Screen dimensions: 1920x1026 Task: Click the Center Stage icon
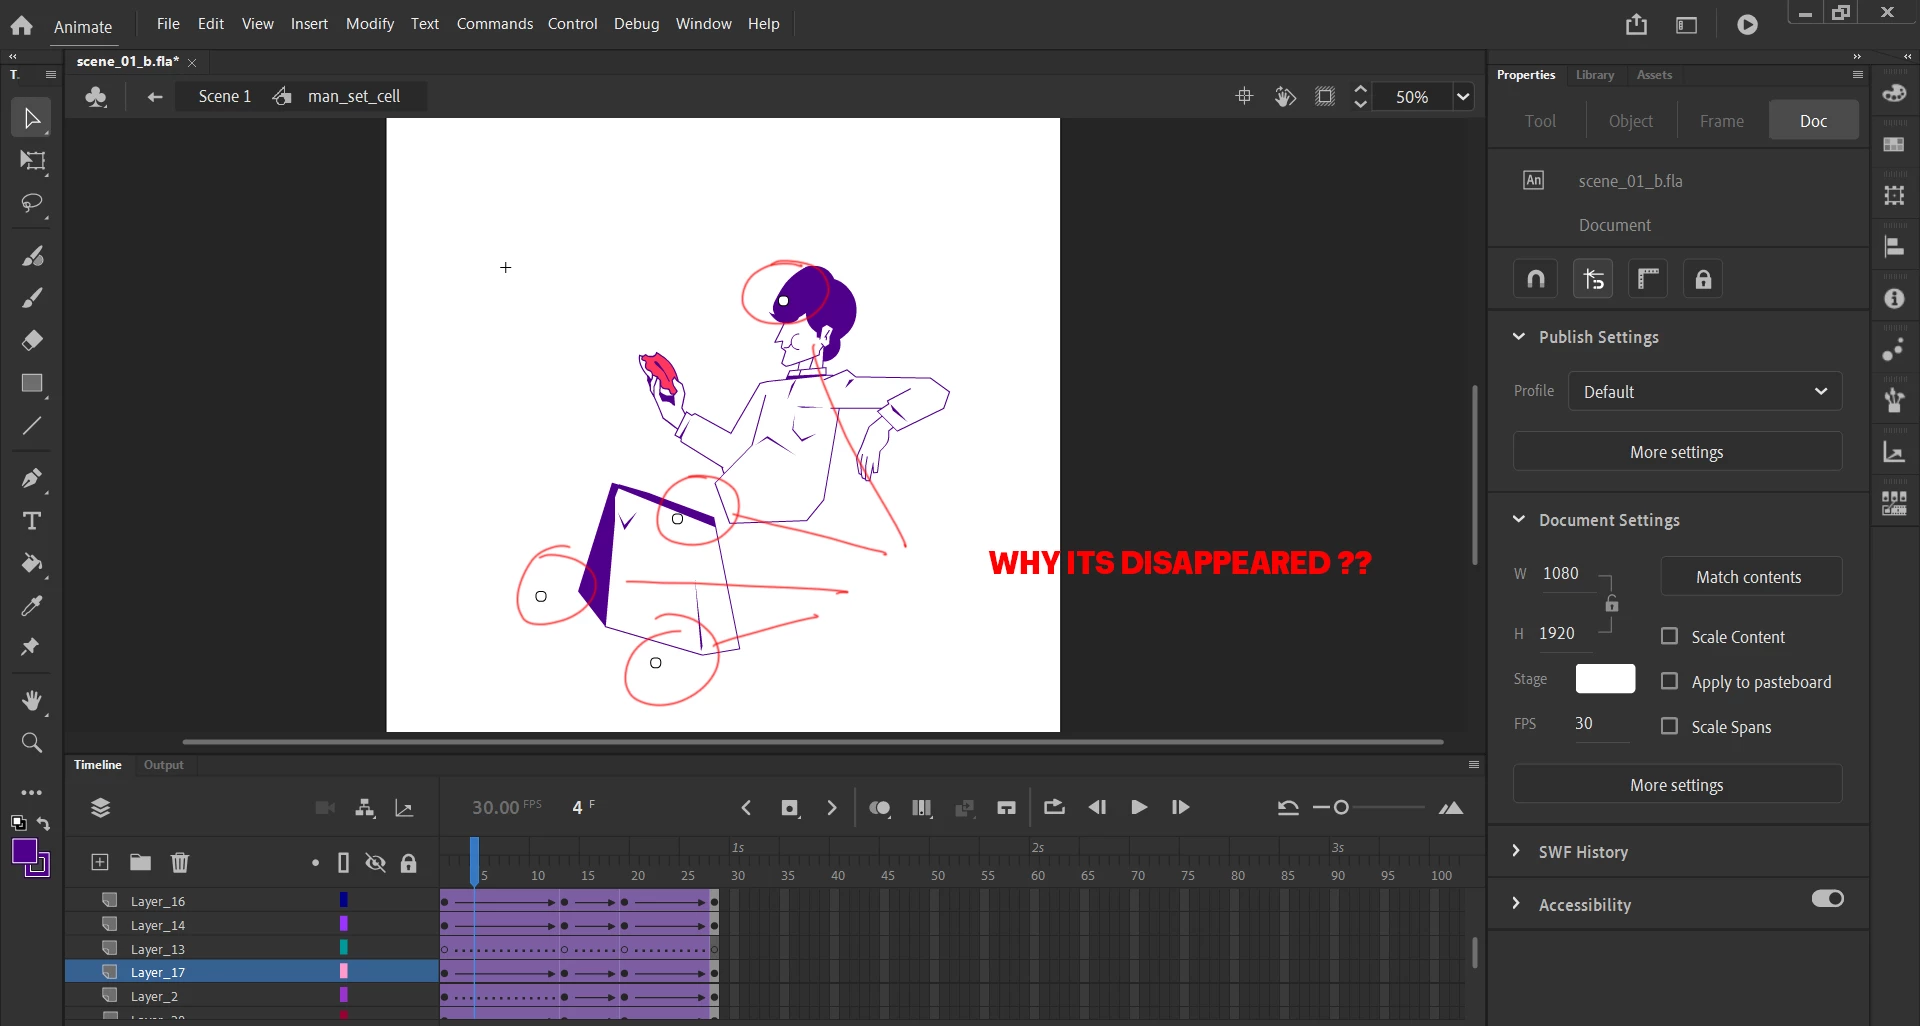pyautogui.click(x=1244, y=96)
